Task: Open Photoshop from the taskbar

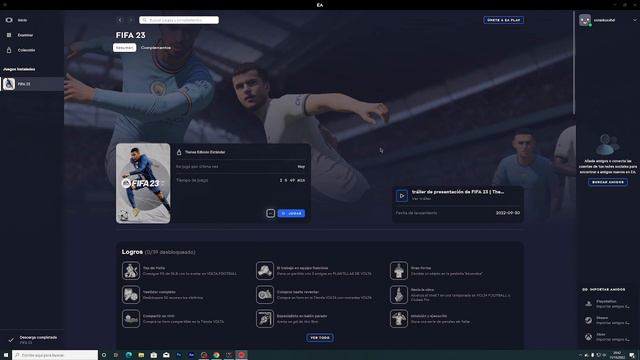Action: point(179,355)
